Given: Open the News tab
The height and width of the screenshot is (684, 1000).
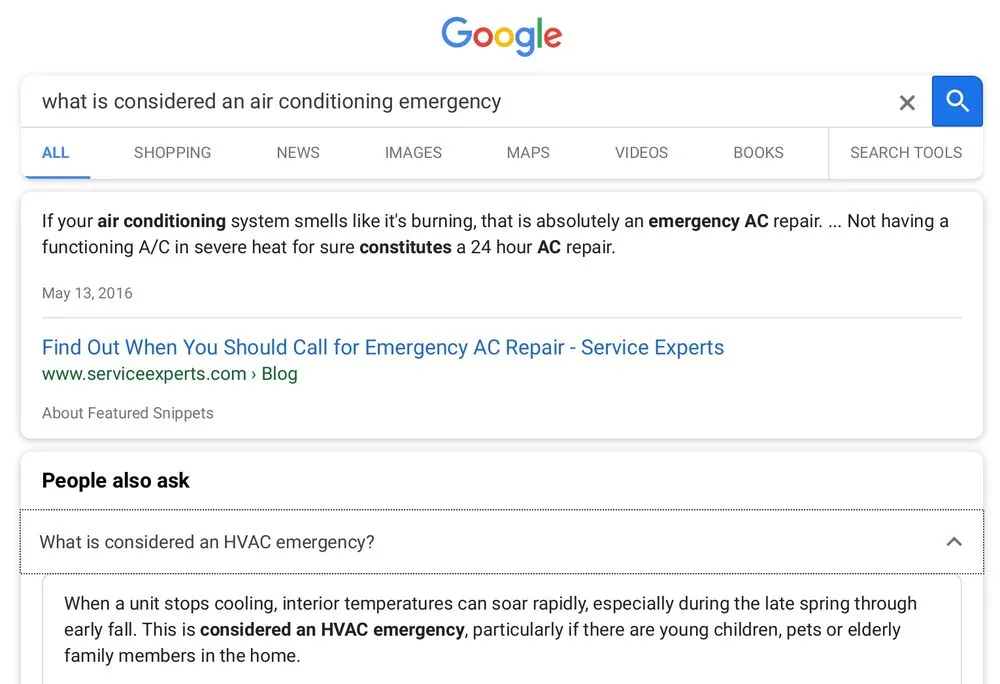Looking at the screenshot, I should [298, 153].
